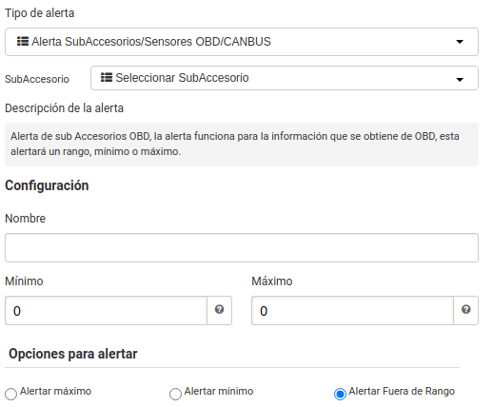Select the Alertar máximo radio option
493x407 pixels.
[x=11, y=394]
